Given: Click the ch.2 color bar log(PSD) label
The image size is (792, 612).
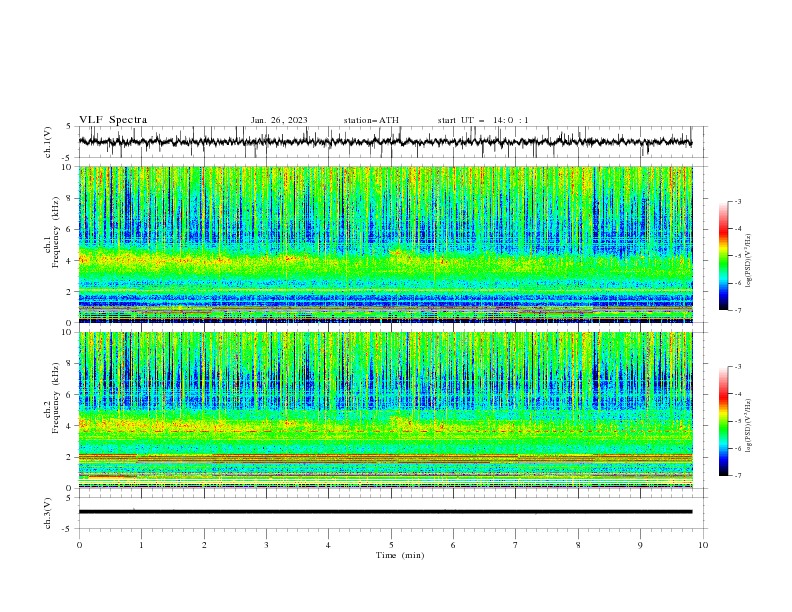Looking at the screenshot, I should click(x=749, y=425).
